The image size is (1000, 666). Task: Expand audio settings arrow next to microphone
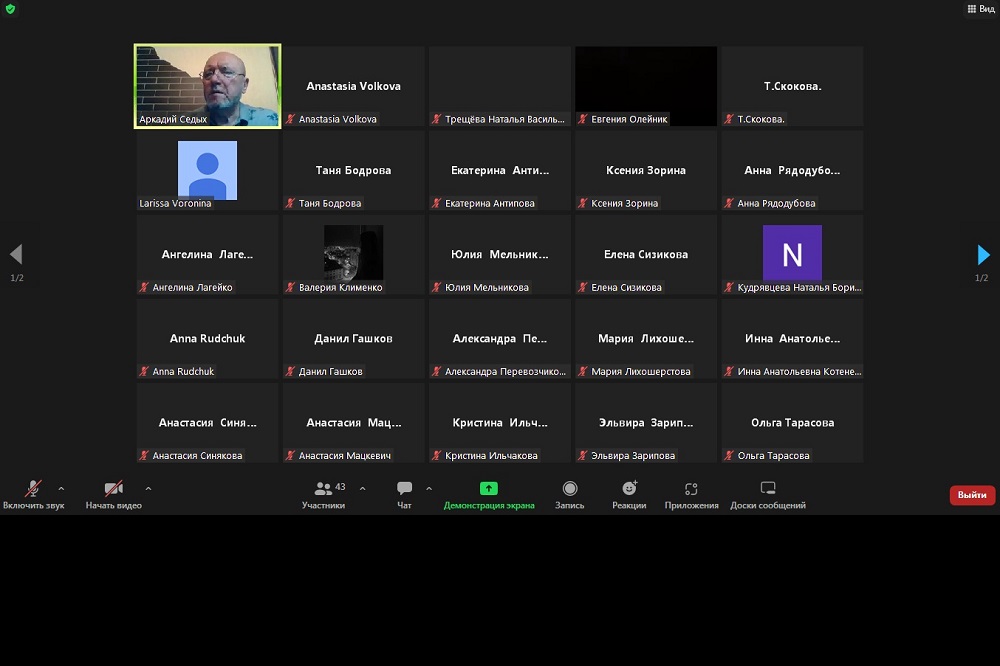coord(61,489)
